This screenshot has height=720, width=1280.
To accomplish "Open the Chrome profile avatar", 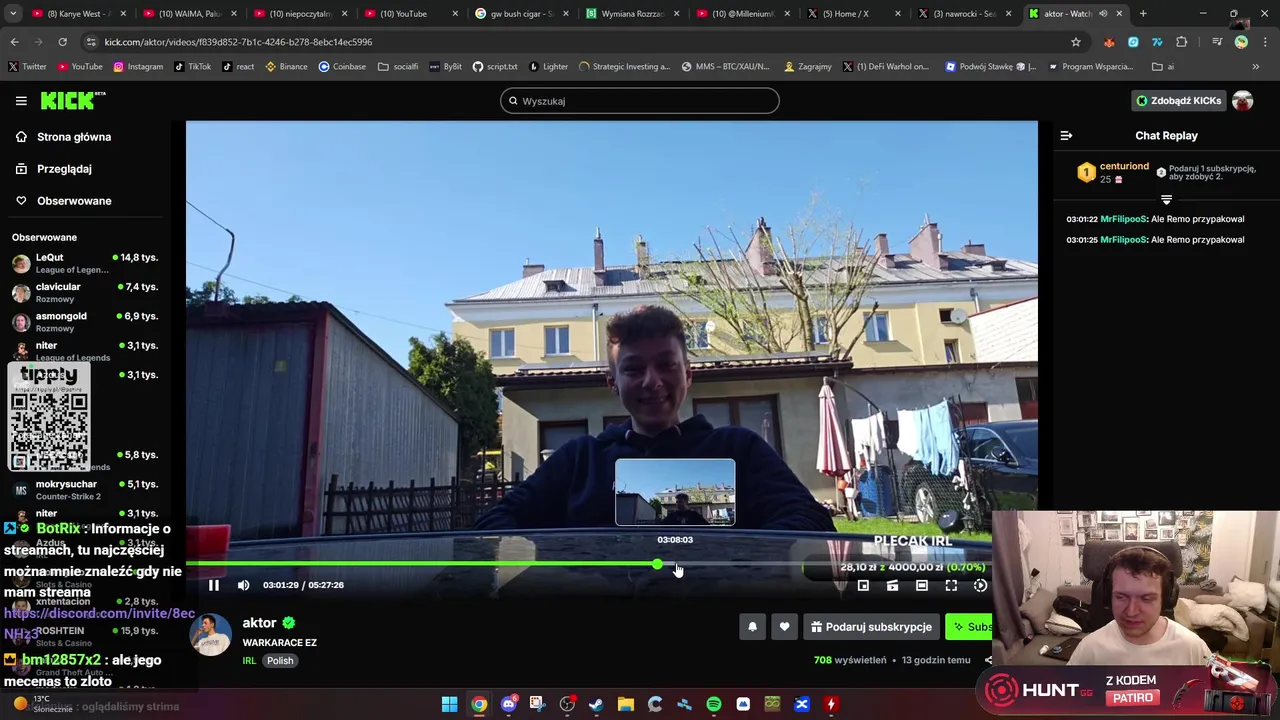I will click(1241, 42).
